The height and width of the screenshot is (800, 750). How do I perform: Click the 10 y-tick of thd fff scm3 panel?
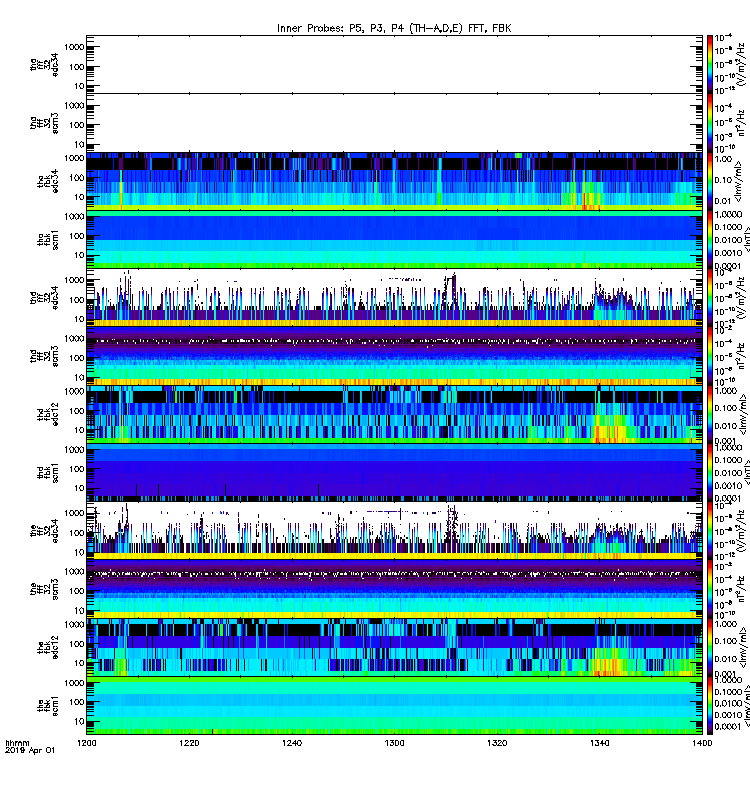tap(79, 378)
